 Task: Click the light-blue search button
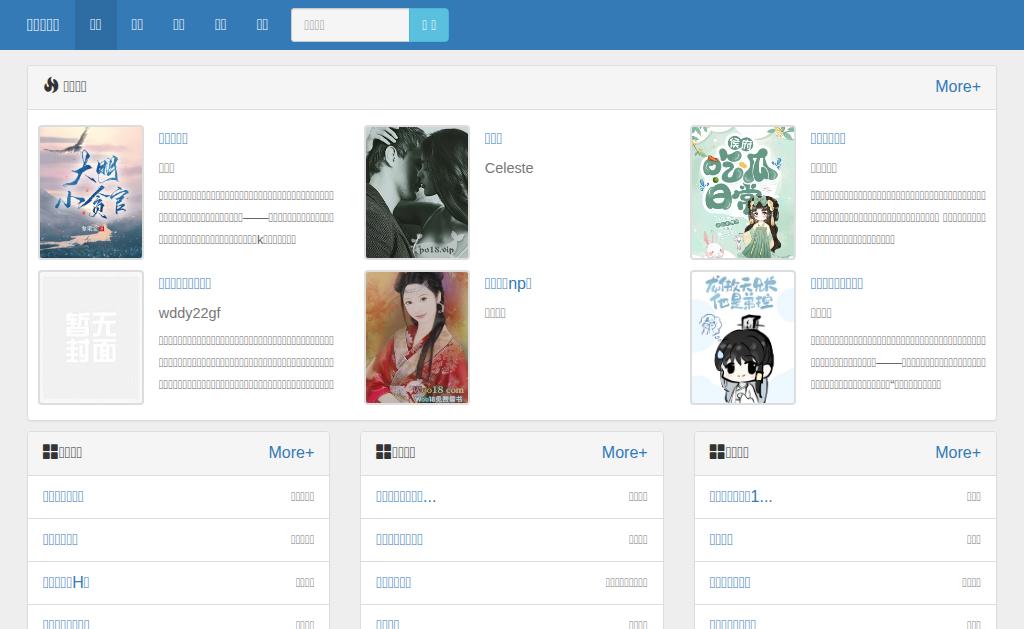pos(429,25)
